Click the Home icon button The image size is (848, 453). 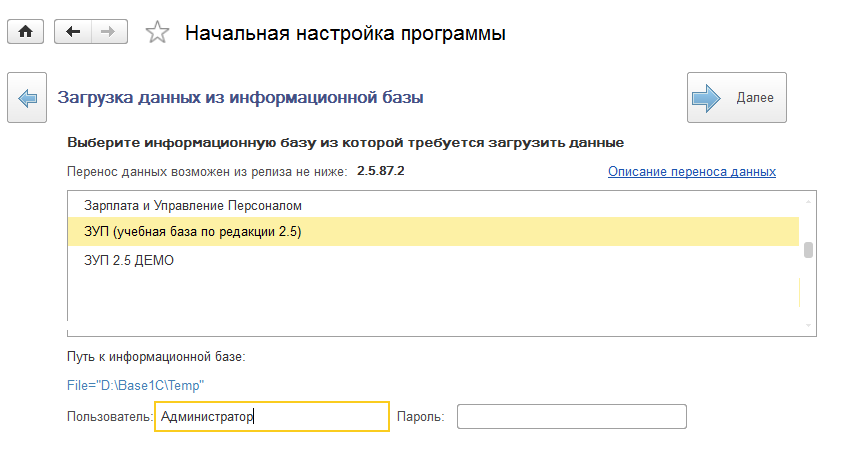(x=25, y=31)
